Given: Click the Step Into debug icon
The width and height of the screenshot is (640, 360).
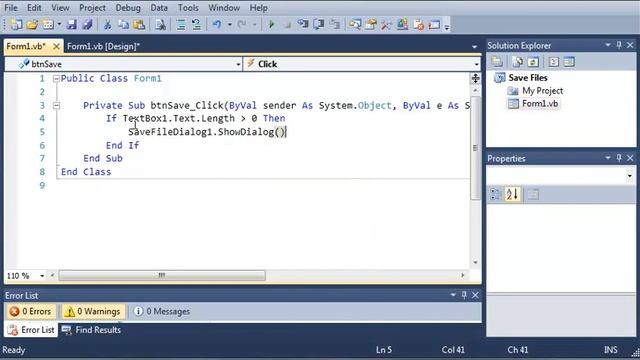Looking at the screenshot, I should (x=303, y=25).
